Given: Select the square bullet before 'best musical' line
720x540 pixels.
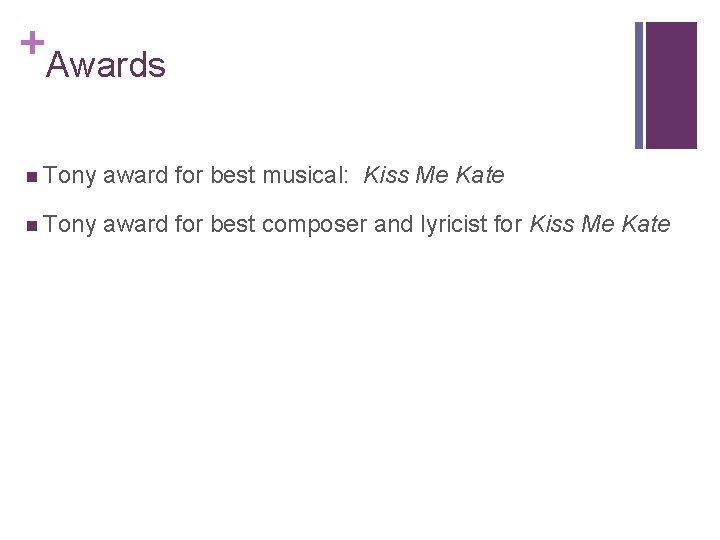Looking at the screenshot, I should [x=32, y=177].
